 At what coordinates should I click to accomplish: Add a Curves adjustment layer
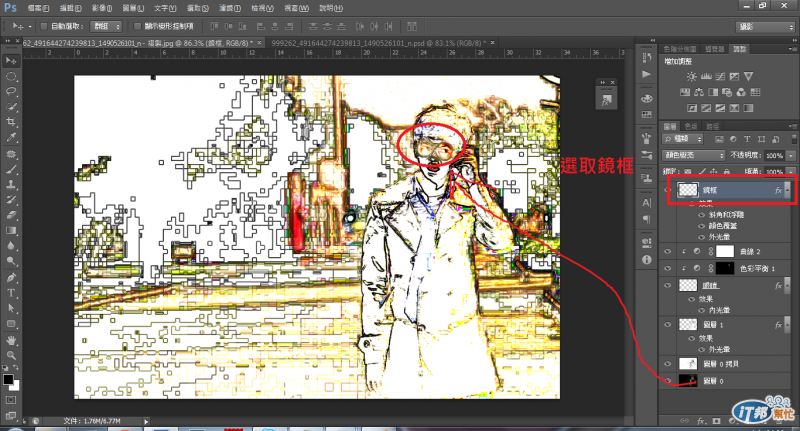tap(720, 77)
